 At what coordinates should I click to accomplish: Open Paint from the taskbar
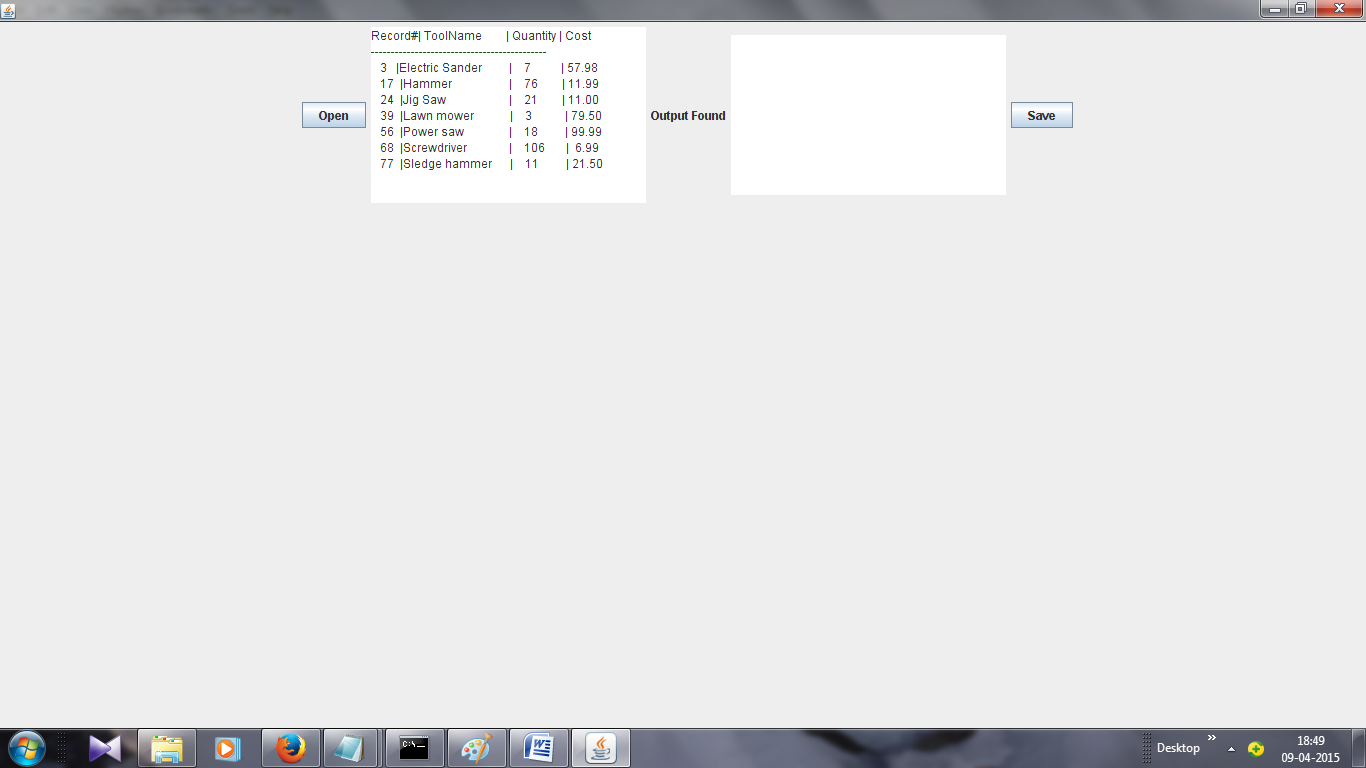click(x=477, y=748)
